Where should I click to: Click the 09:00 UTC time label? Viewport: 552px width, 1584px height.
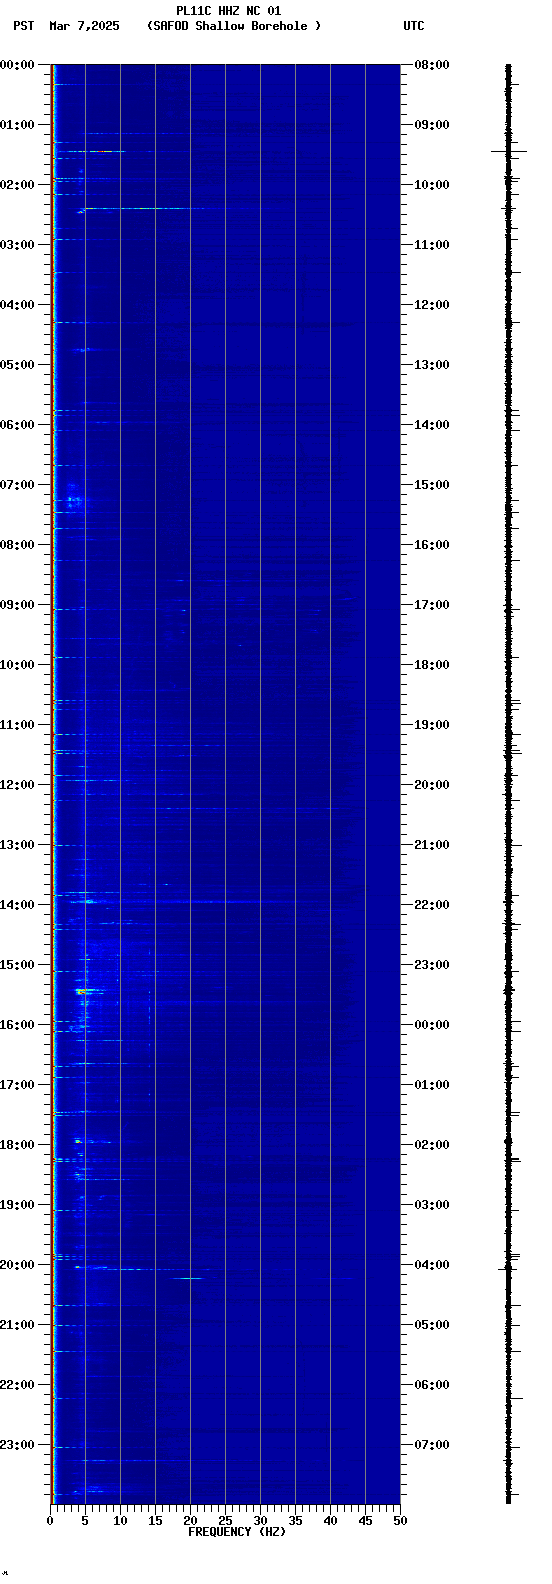431,125
